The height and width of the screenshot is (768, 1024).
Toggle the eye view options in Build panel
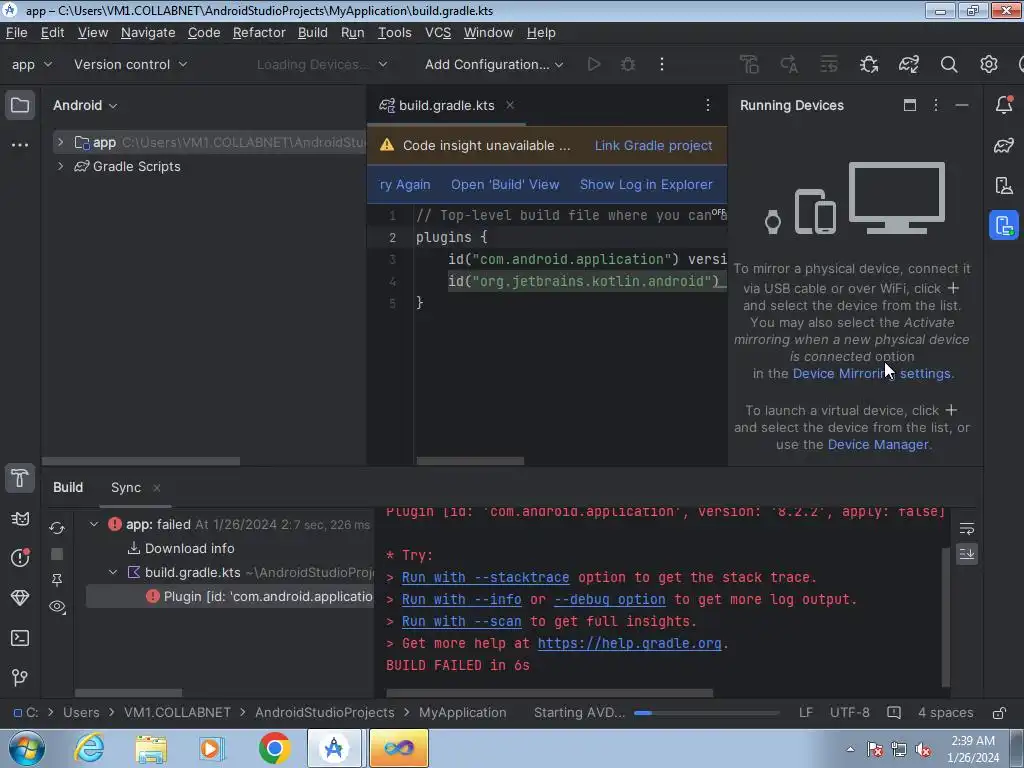[x=57, y=607]
